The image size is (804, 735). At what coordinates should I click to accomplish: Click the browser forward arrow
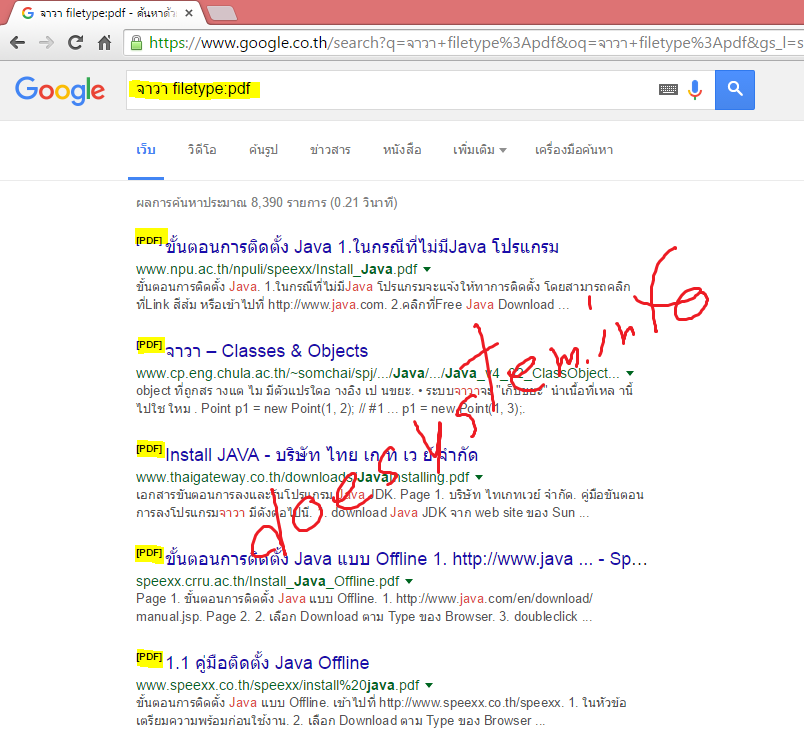tap(46, 43)
